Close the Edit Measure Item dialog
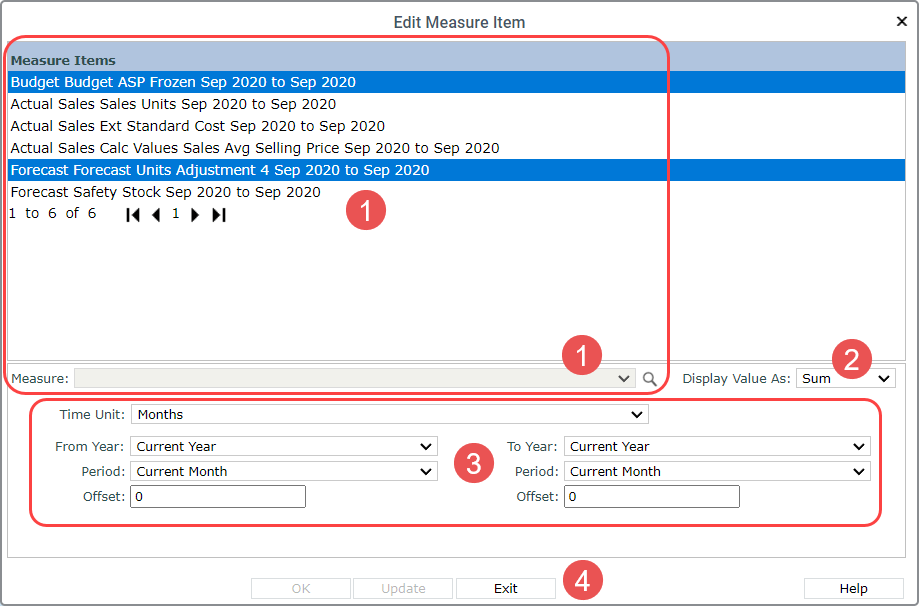The width and height of the screenshot is (919, 606). point(901,22)
